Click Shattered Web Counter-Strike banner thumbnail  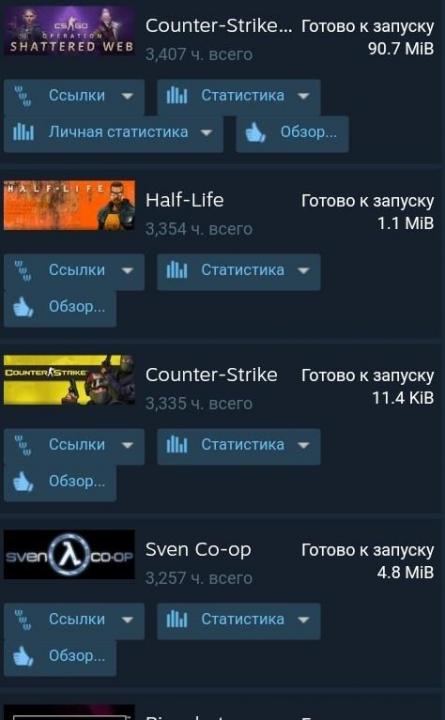(x=69, y=30)
